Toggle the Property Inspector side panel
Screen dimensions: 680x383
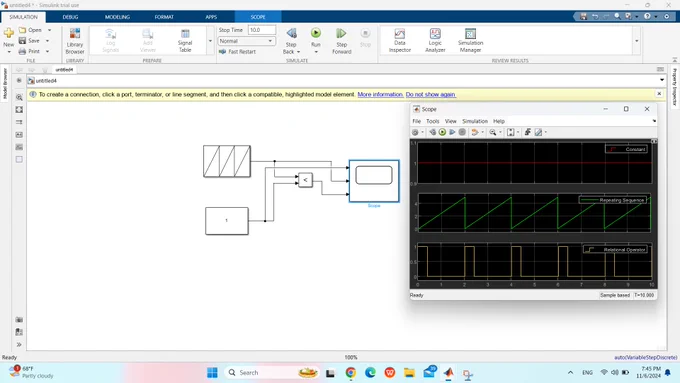click(x=675, y=87)
